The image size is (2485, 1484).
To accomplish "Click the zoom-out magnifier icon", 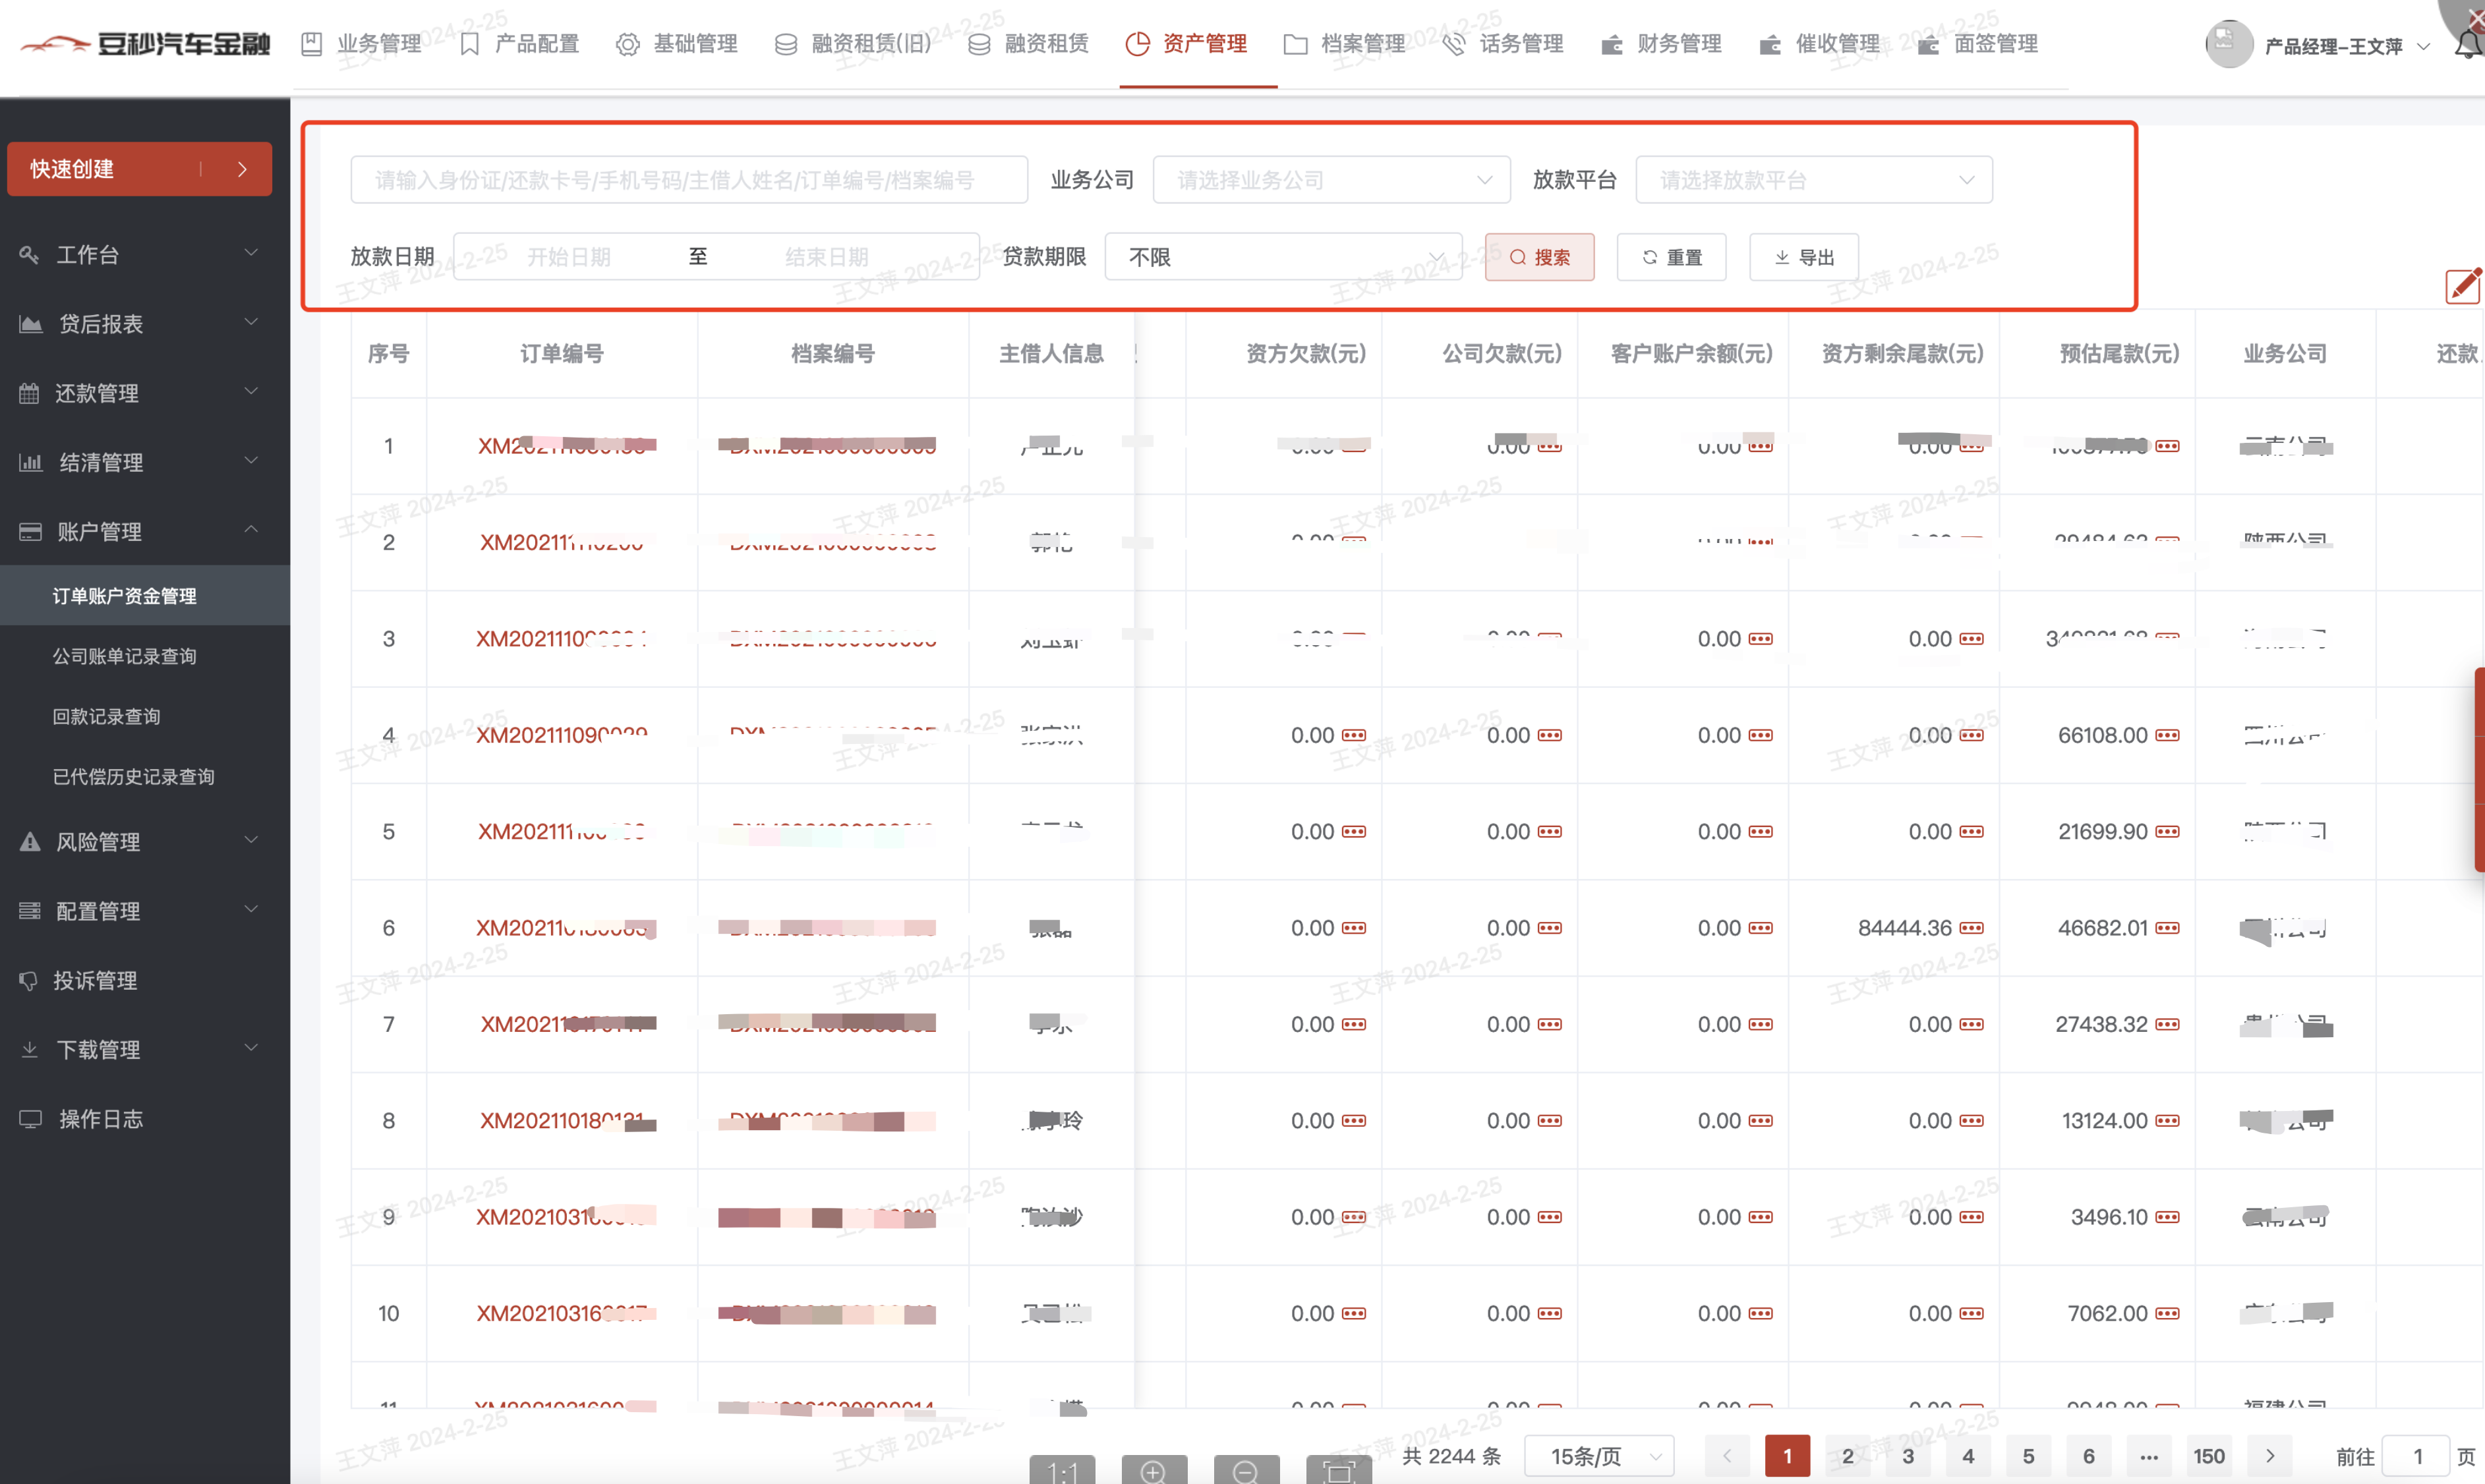I will (1246, 1471).
